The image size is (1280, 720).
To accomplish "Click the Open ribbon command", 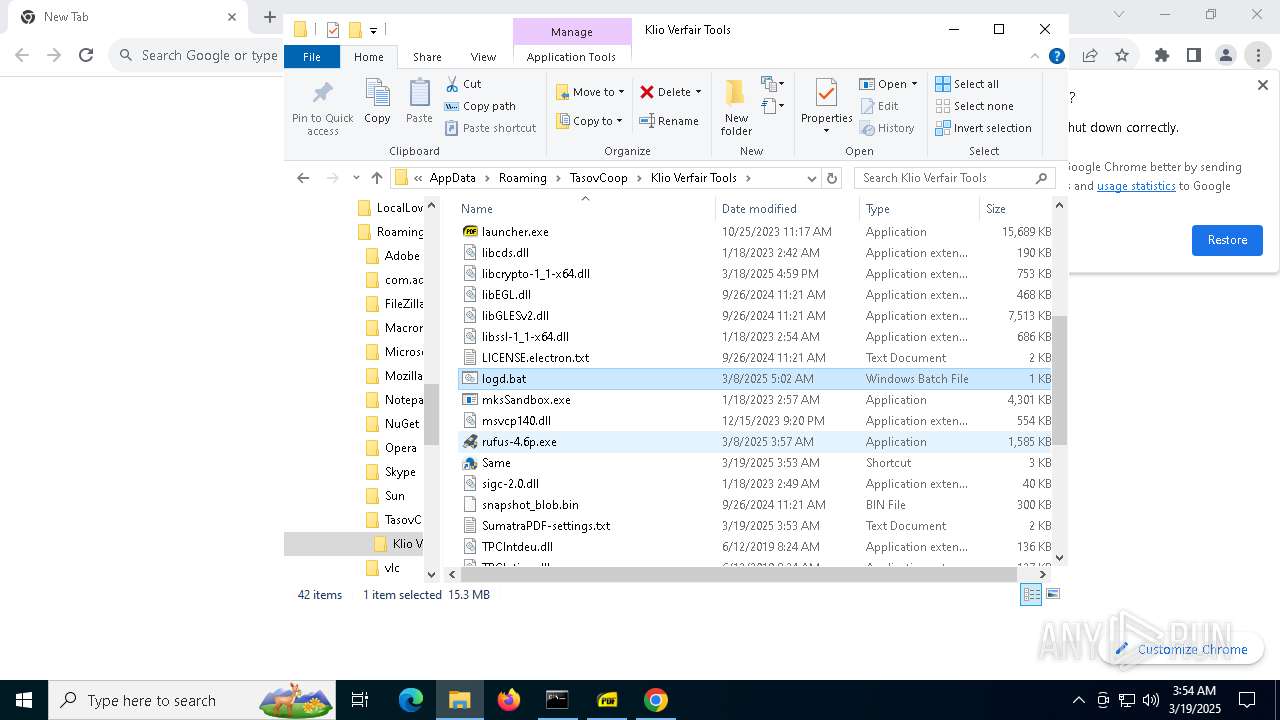I will click(887, 84).
